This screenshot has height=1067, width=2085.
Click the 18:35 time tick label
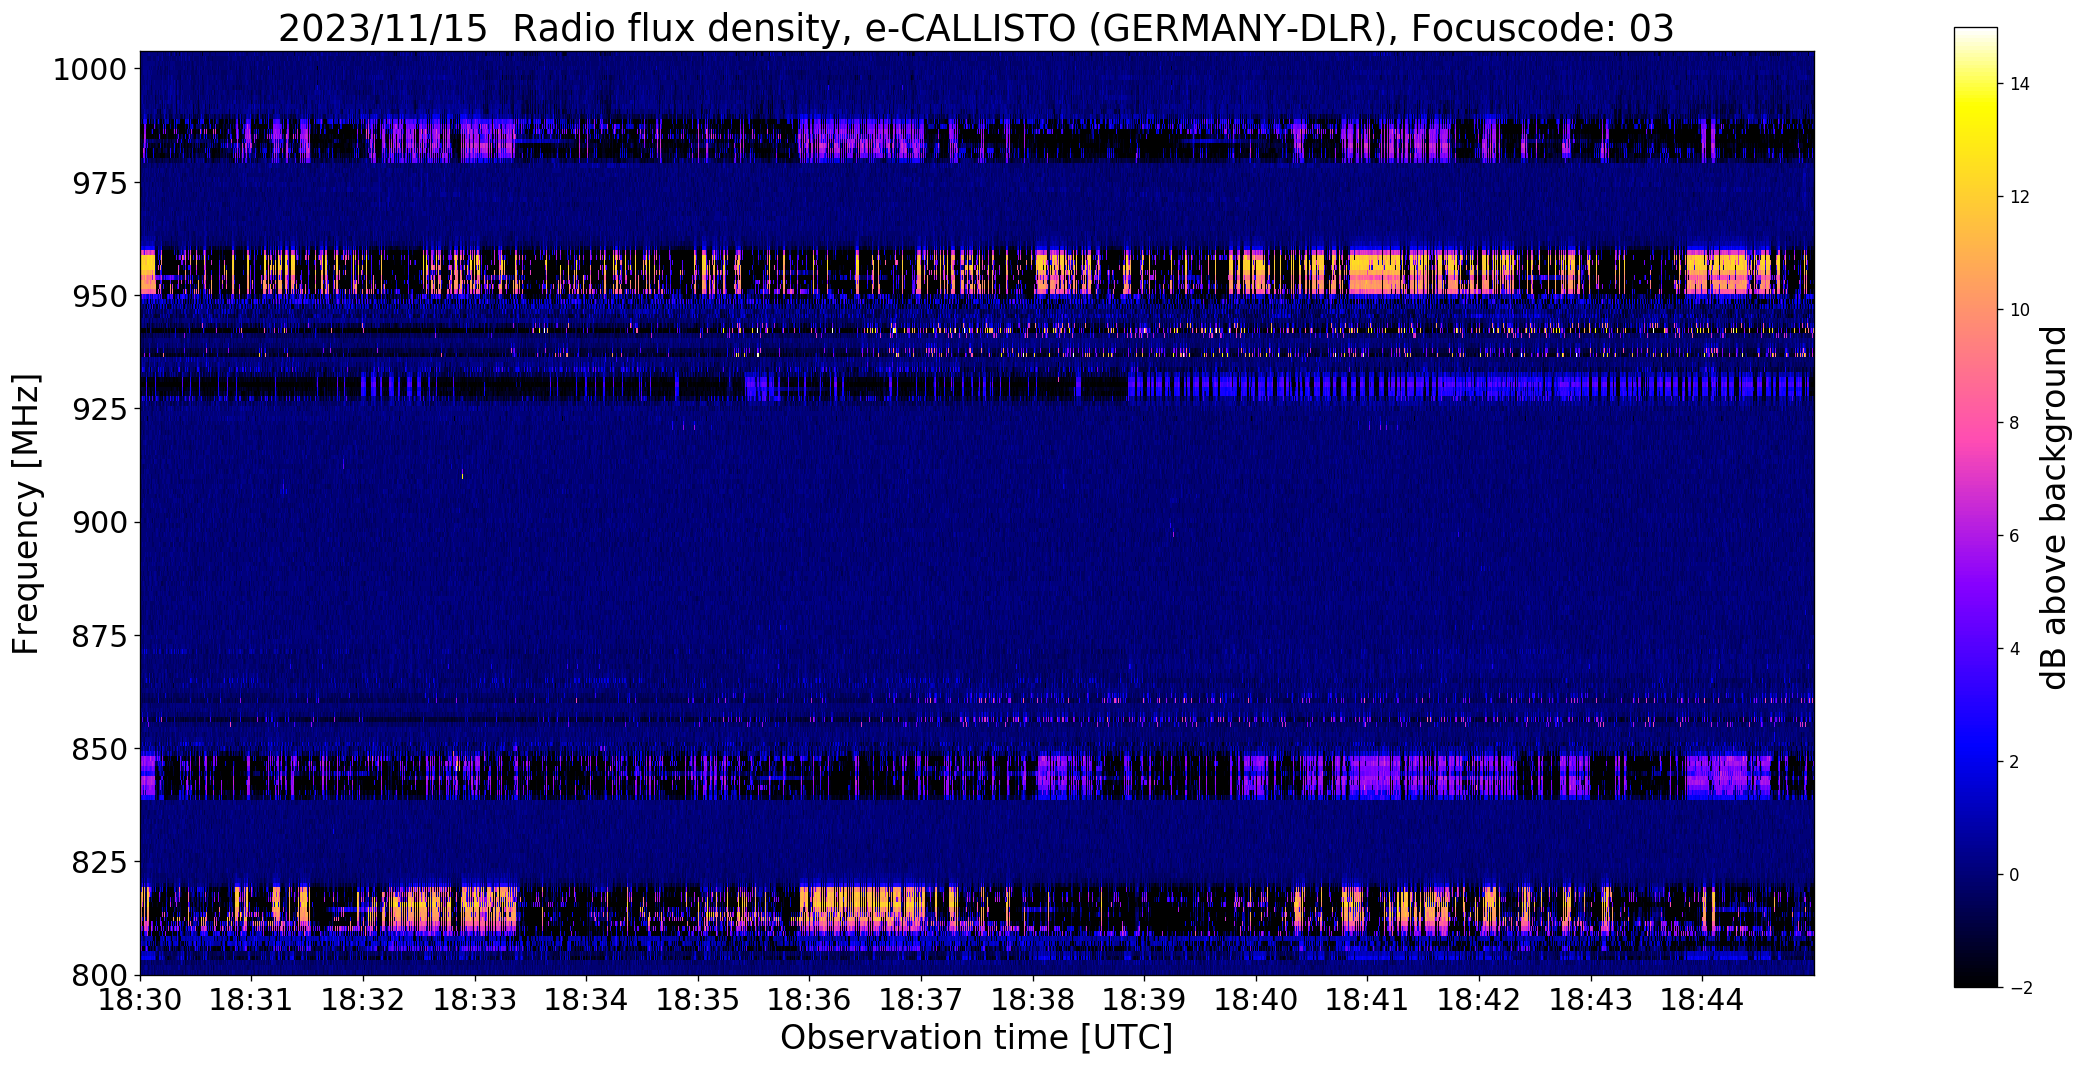pyautogui.click(x=698, y=1000)
